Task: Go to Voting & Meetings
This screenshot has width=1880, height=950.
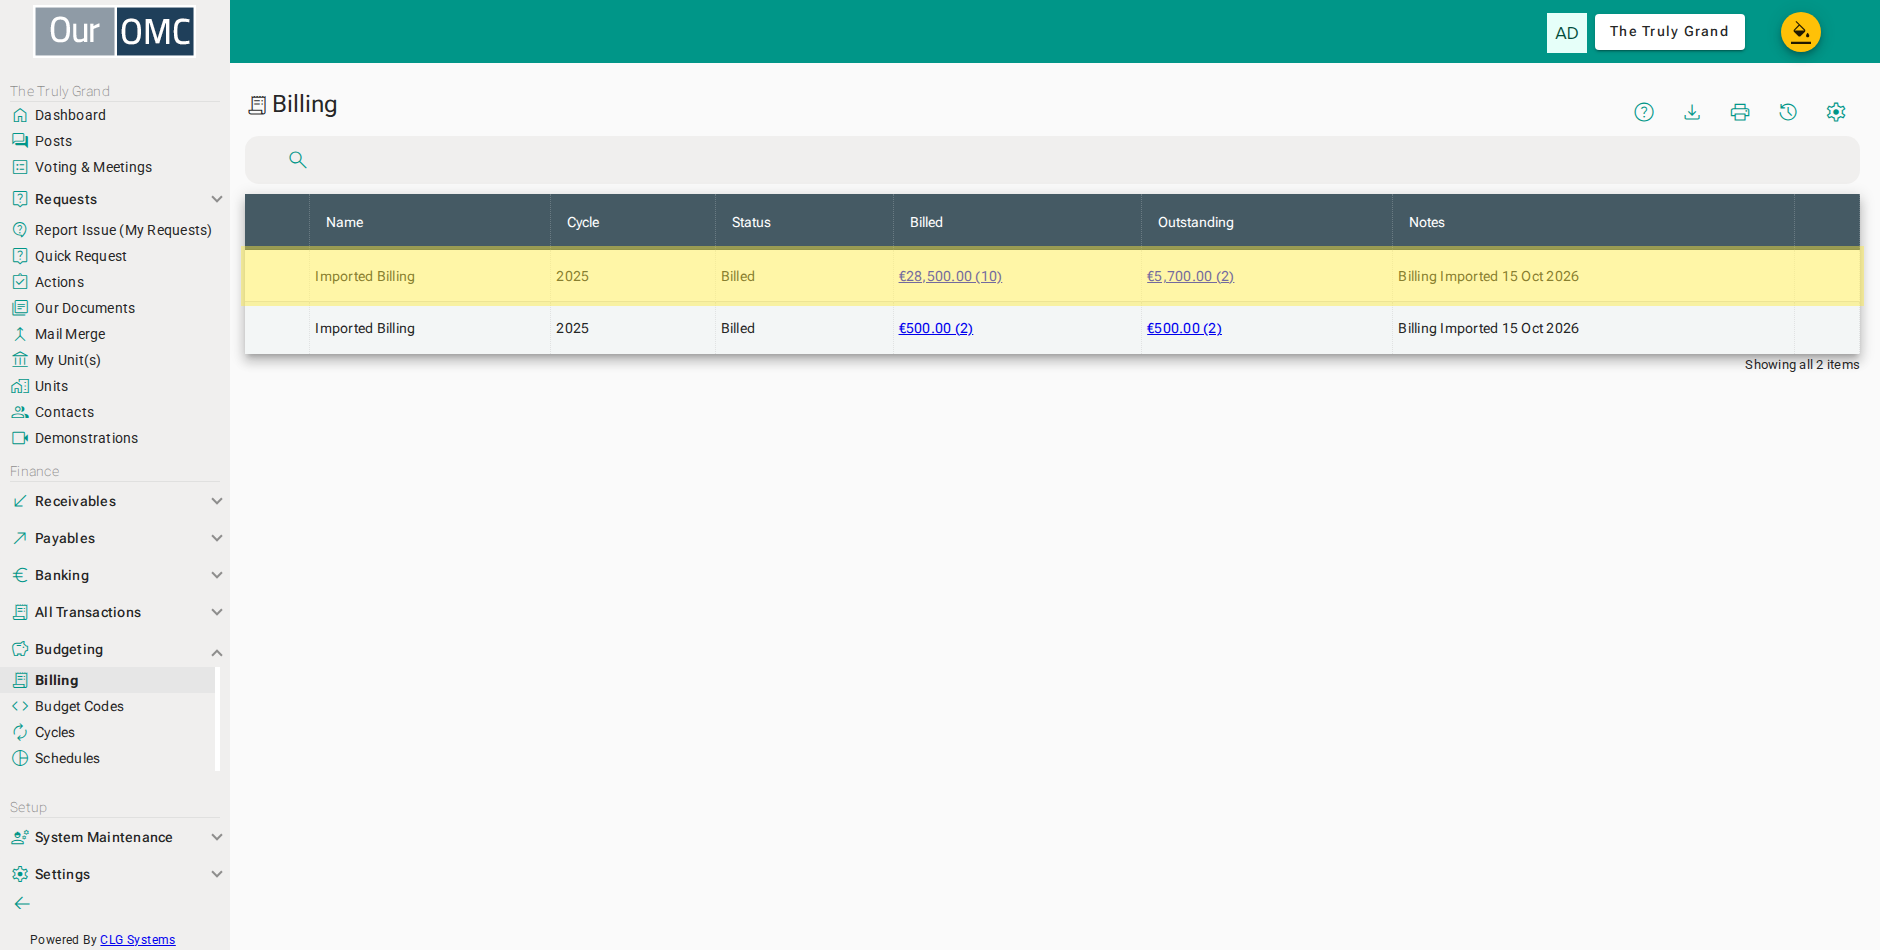Action: [x=93, y=167]
